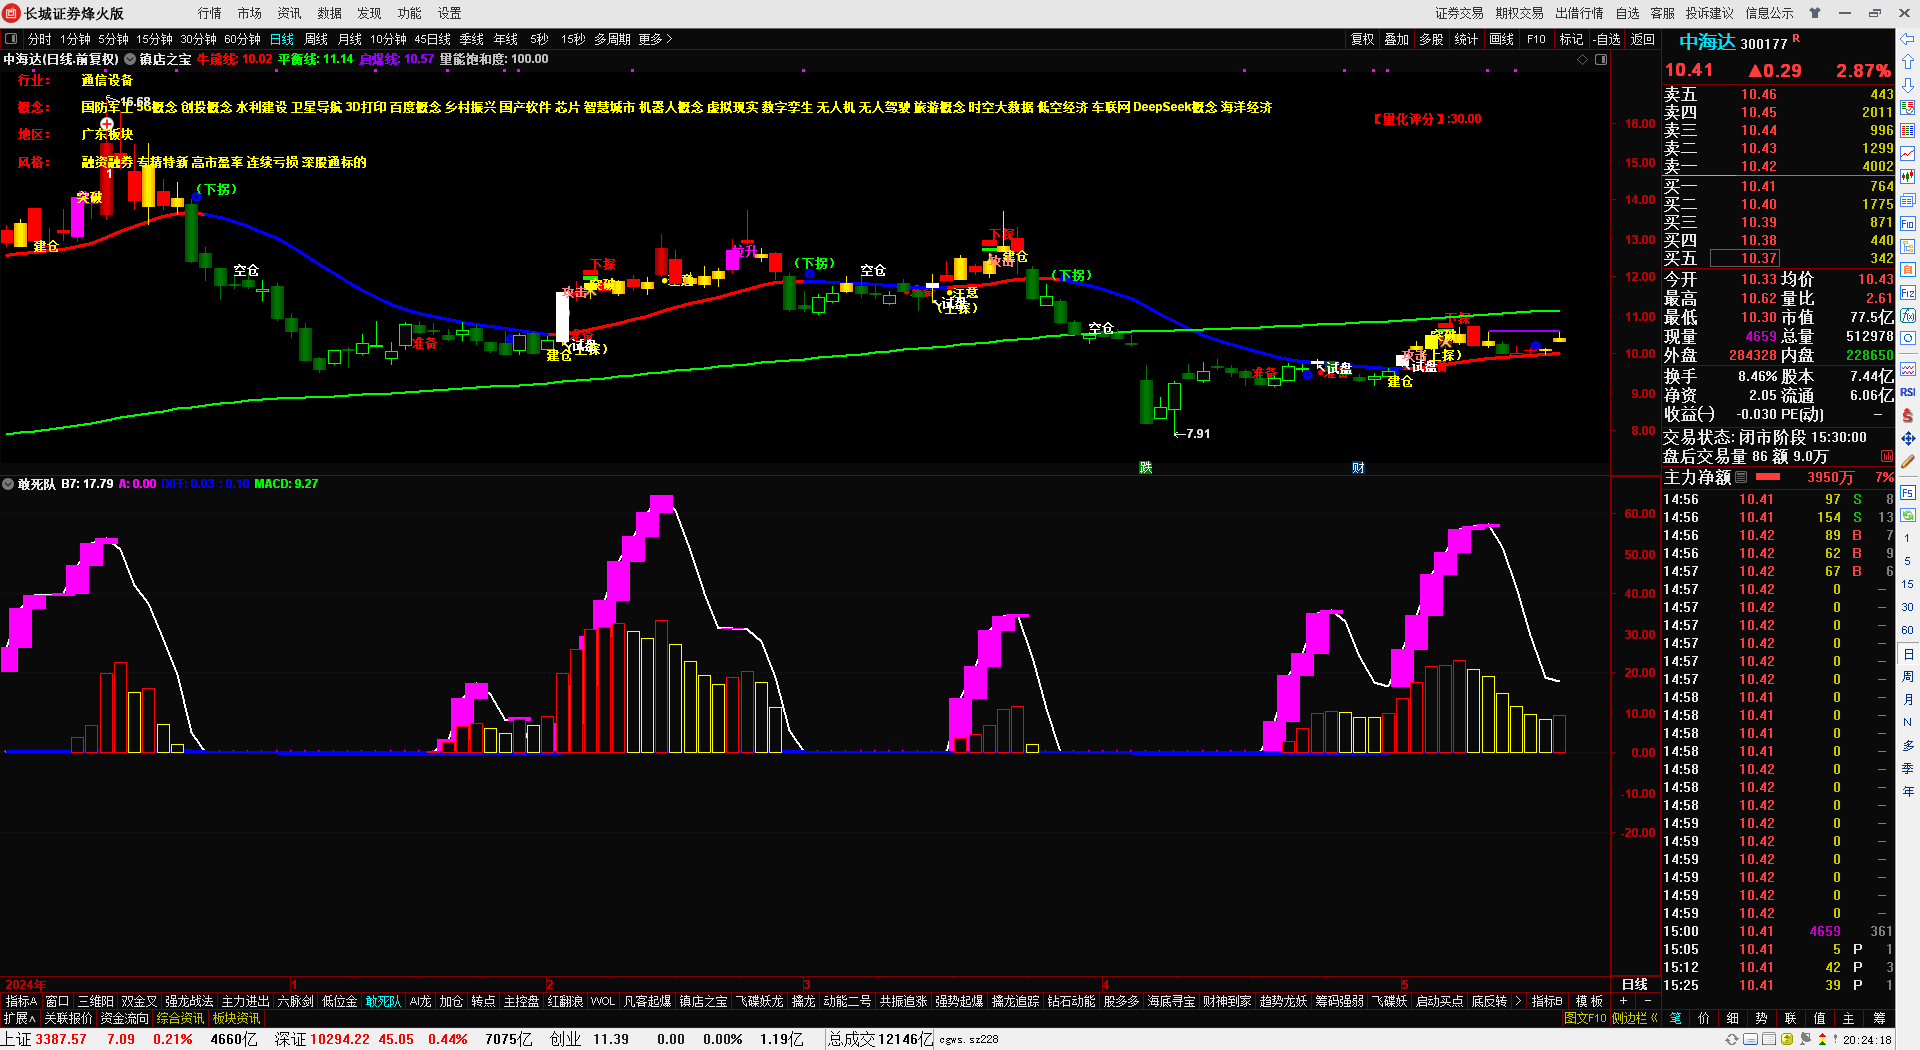Screen dimensions: 1920x1050
Task: Click the F10 info icon in the right sidebar
Action: pos(1908,224)
